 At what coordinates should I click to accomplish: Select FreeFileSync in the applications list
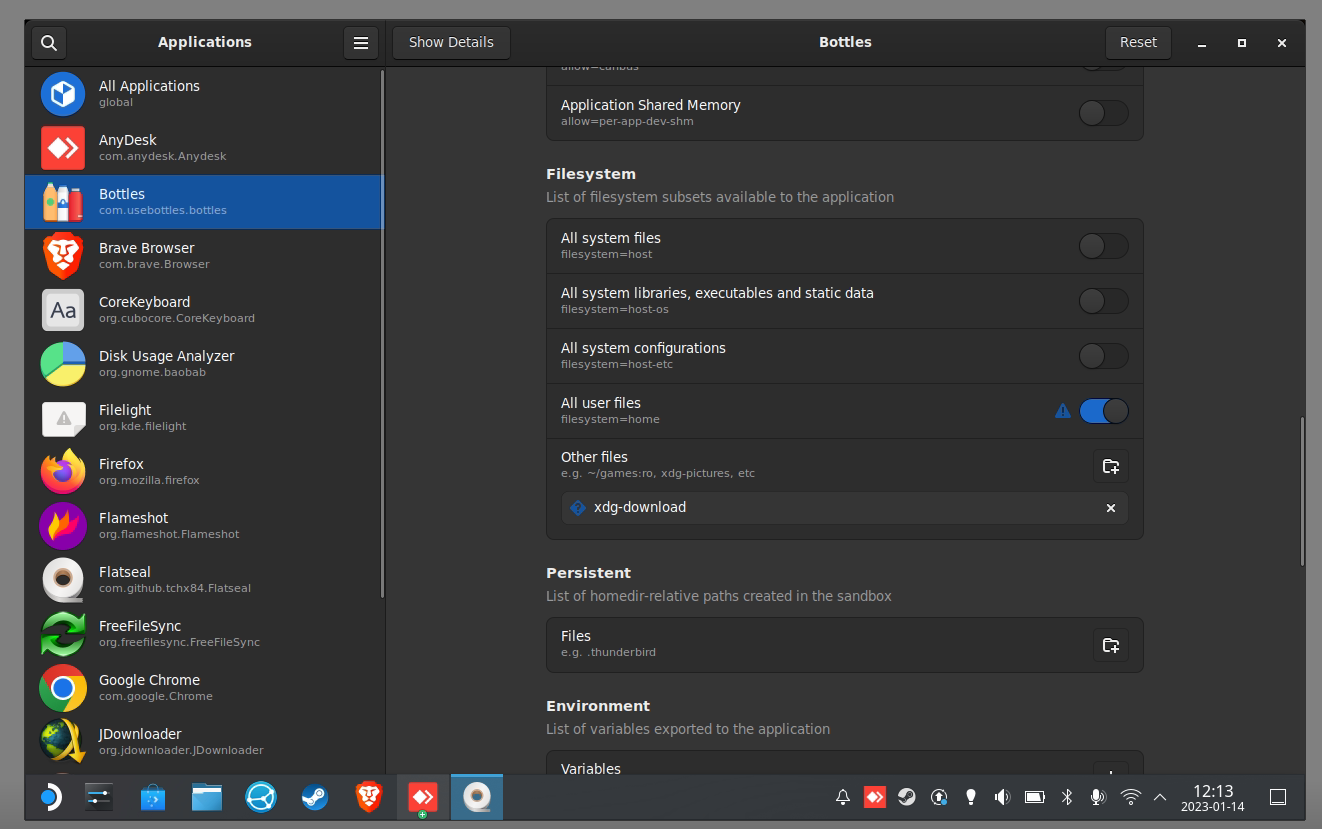tap(204, 634)
